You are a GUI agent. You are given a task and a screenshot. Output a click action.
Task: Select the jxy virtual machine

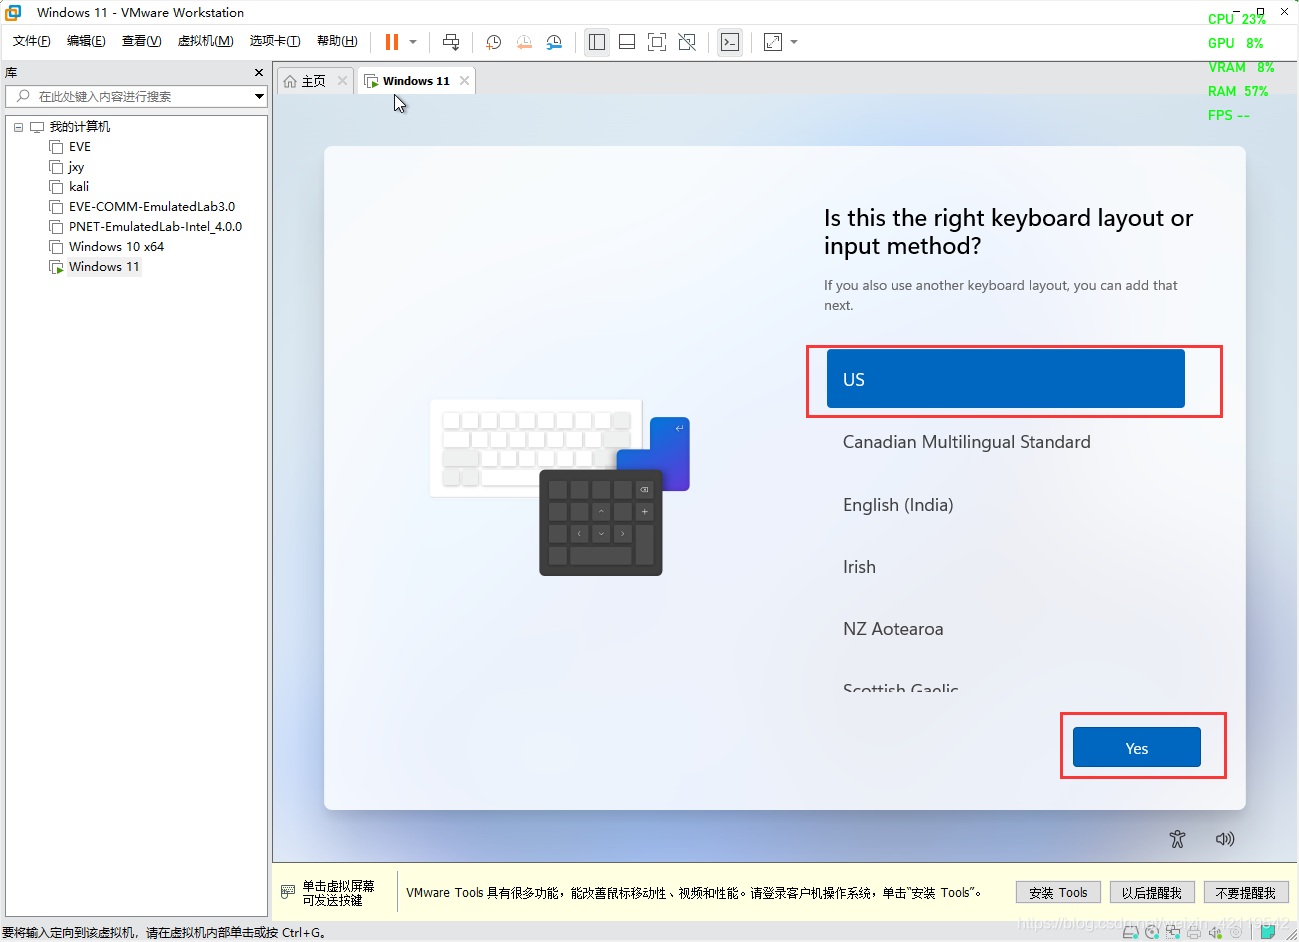tap(76, 167)
